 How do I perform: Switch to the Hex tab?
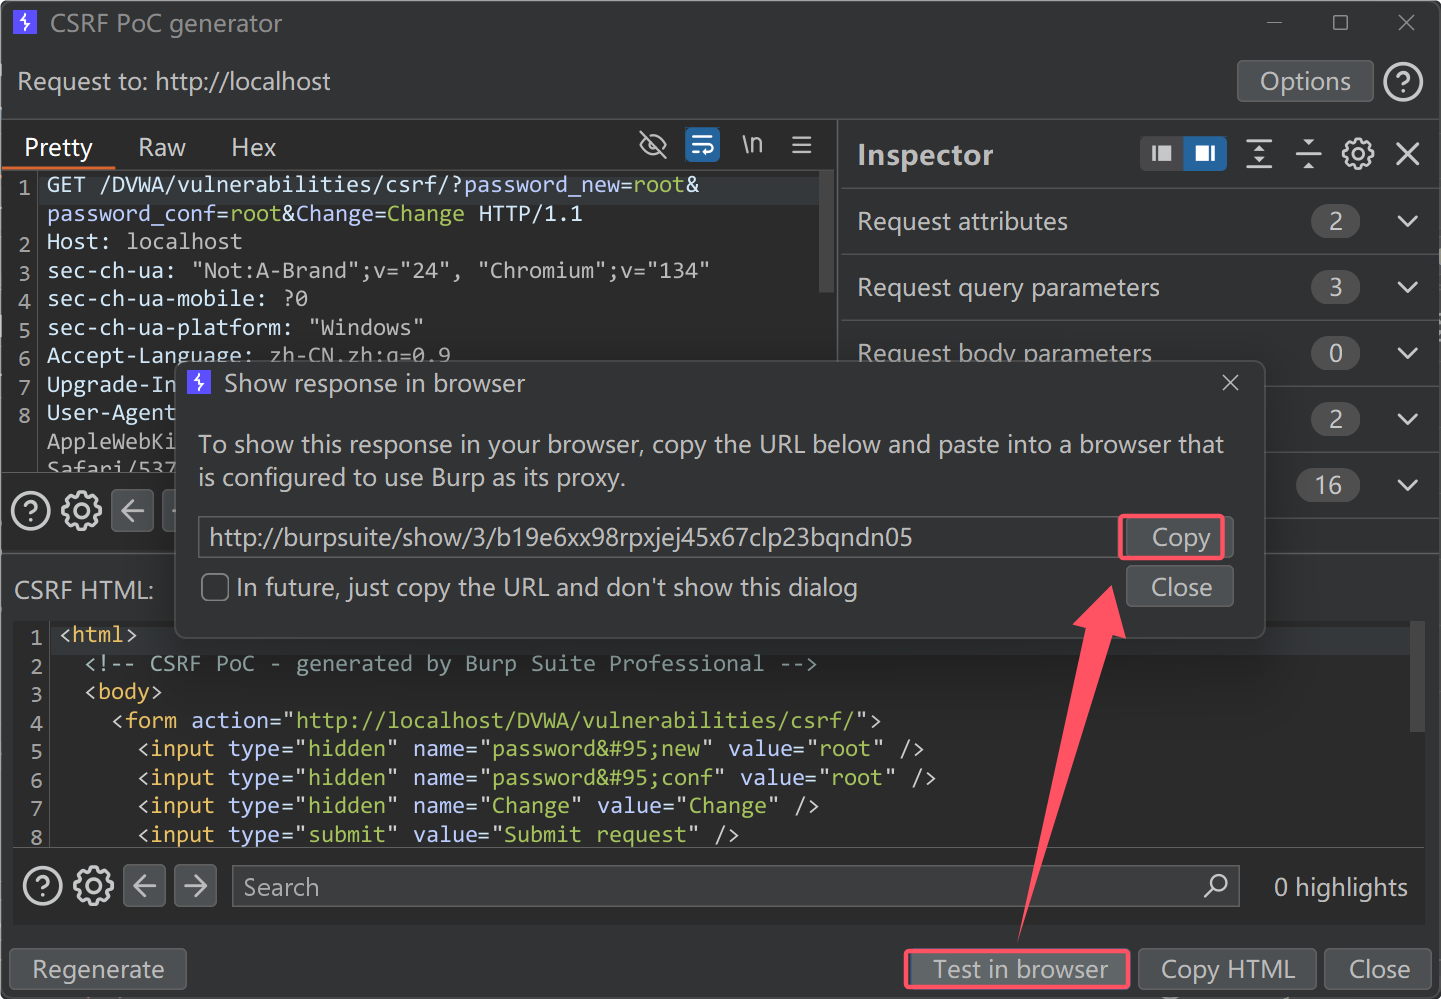pyautogui.click(x=254, y=148)
